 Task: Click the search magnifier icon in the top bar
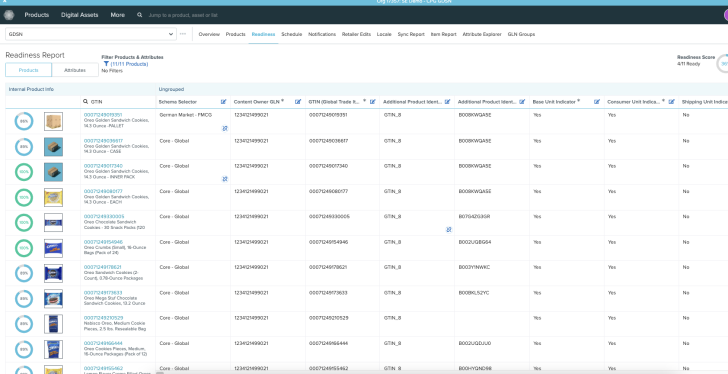139,15
